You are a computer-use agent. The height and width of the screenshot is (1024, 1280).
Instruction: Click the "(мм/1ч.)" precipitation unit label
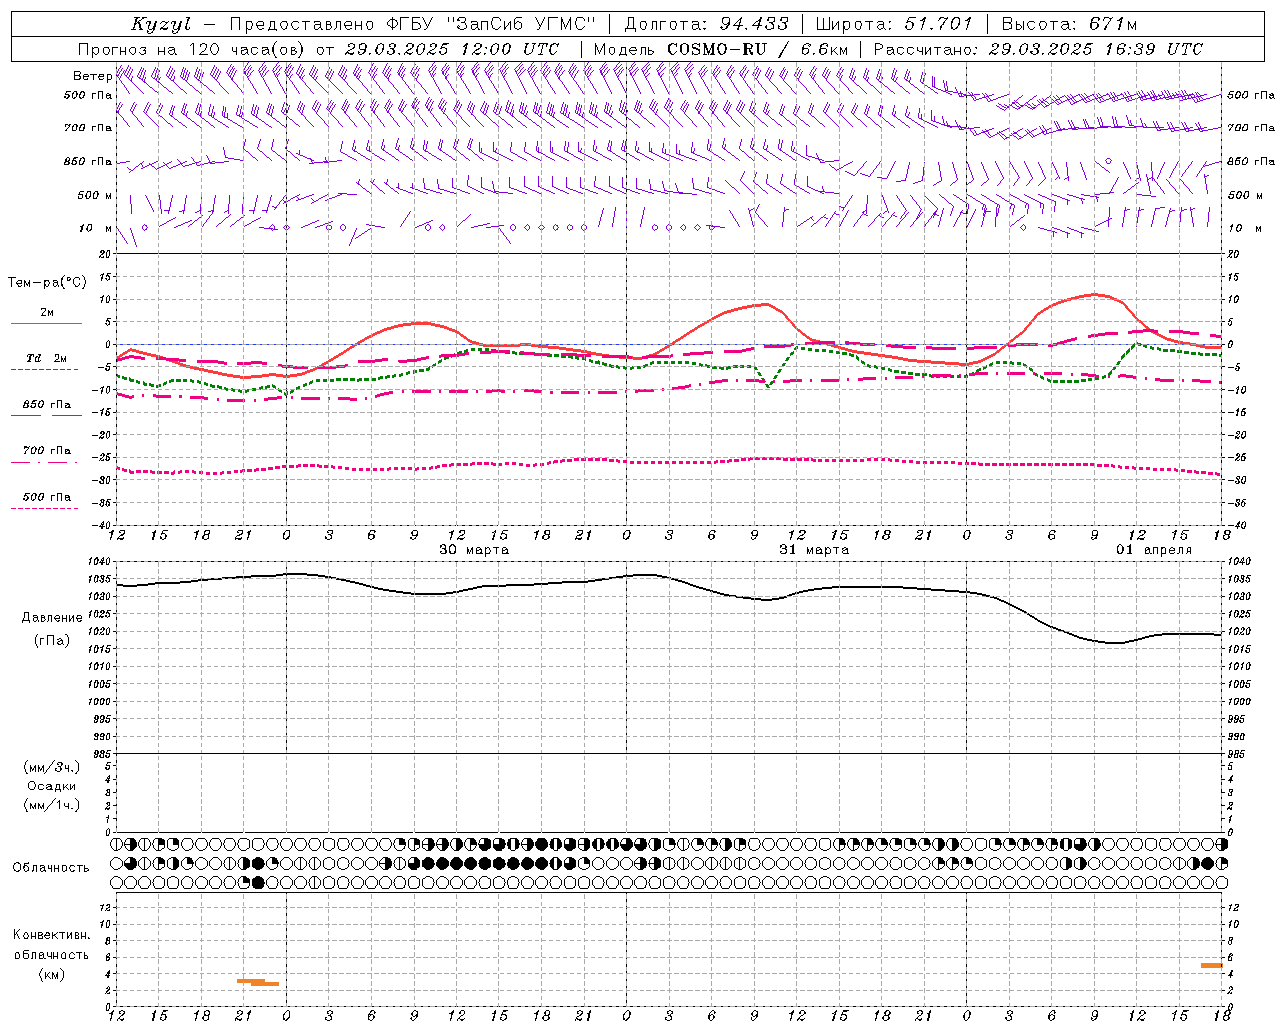point(52,805)
